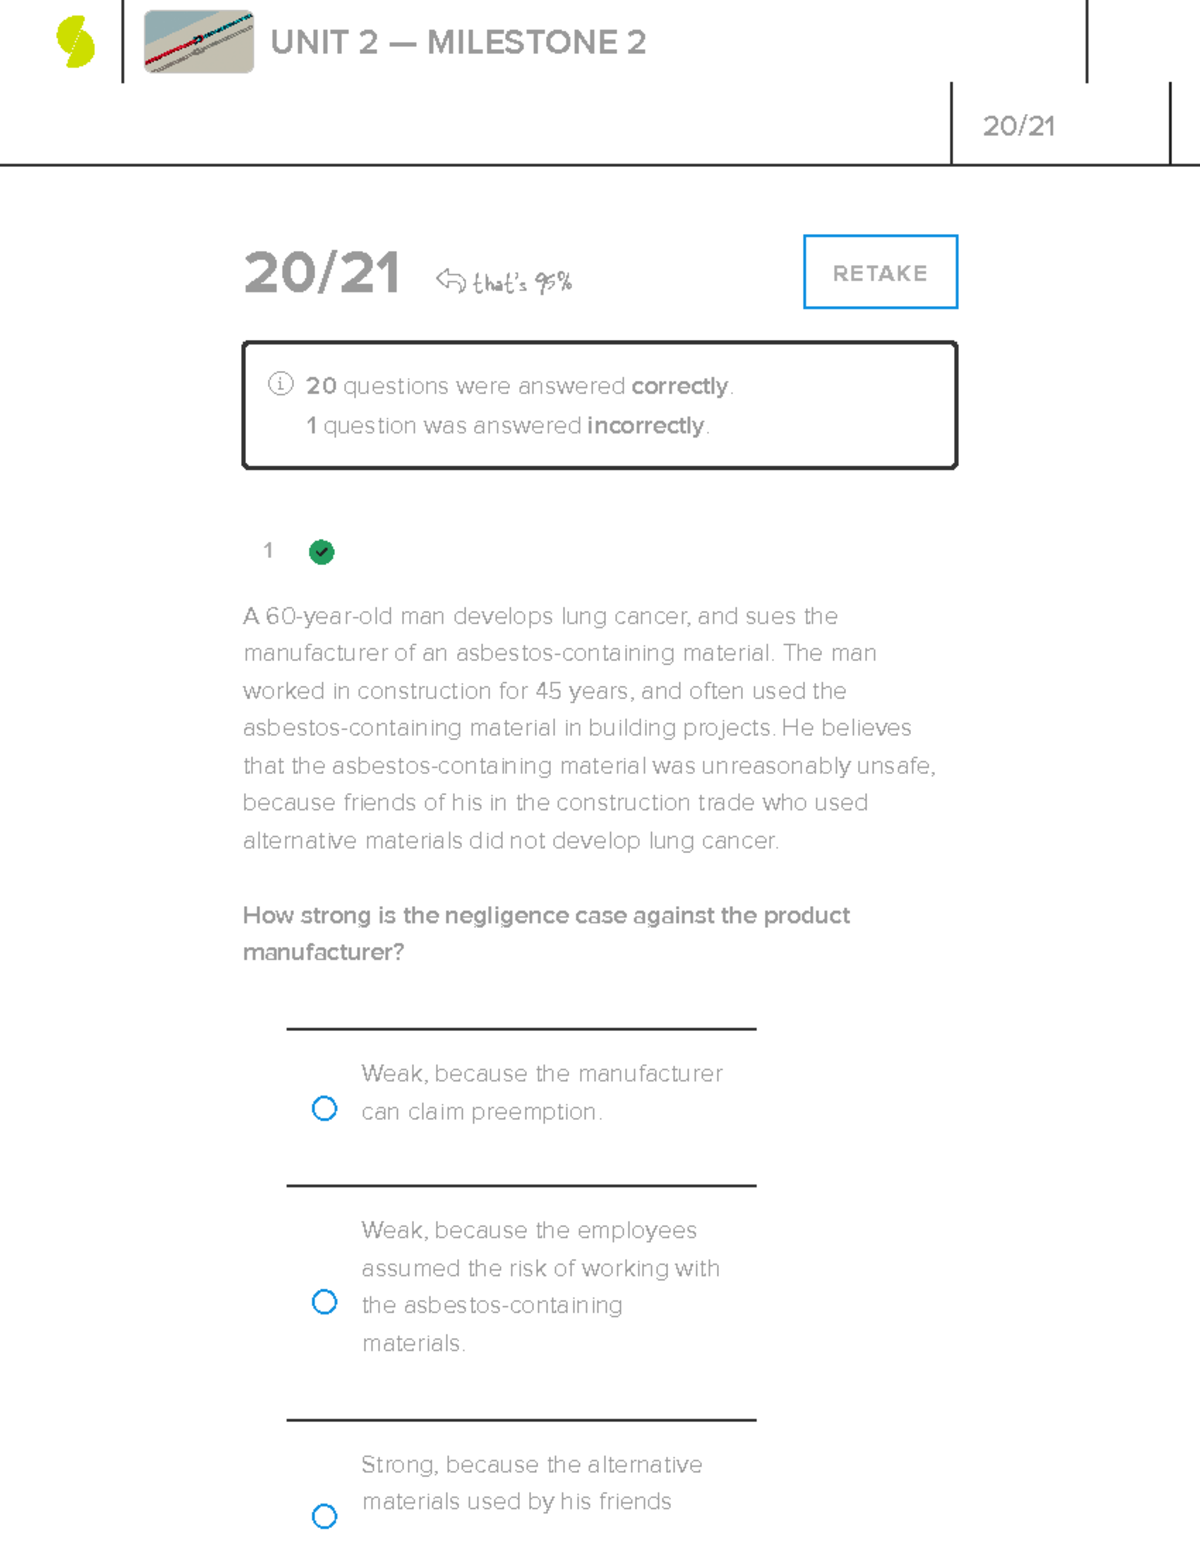Image resolution: width=1200 pixels, height=1553 pixels.
Task: Select the "employees assumed the risk" answer option
Action: [324, 1301]
